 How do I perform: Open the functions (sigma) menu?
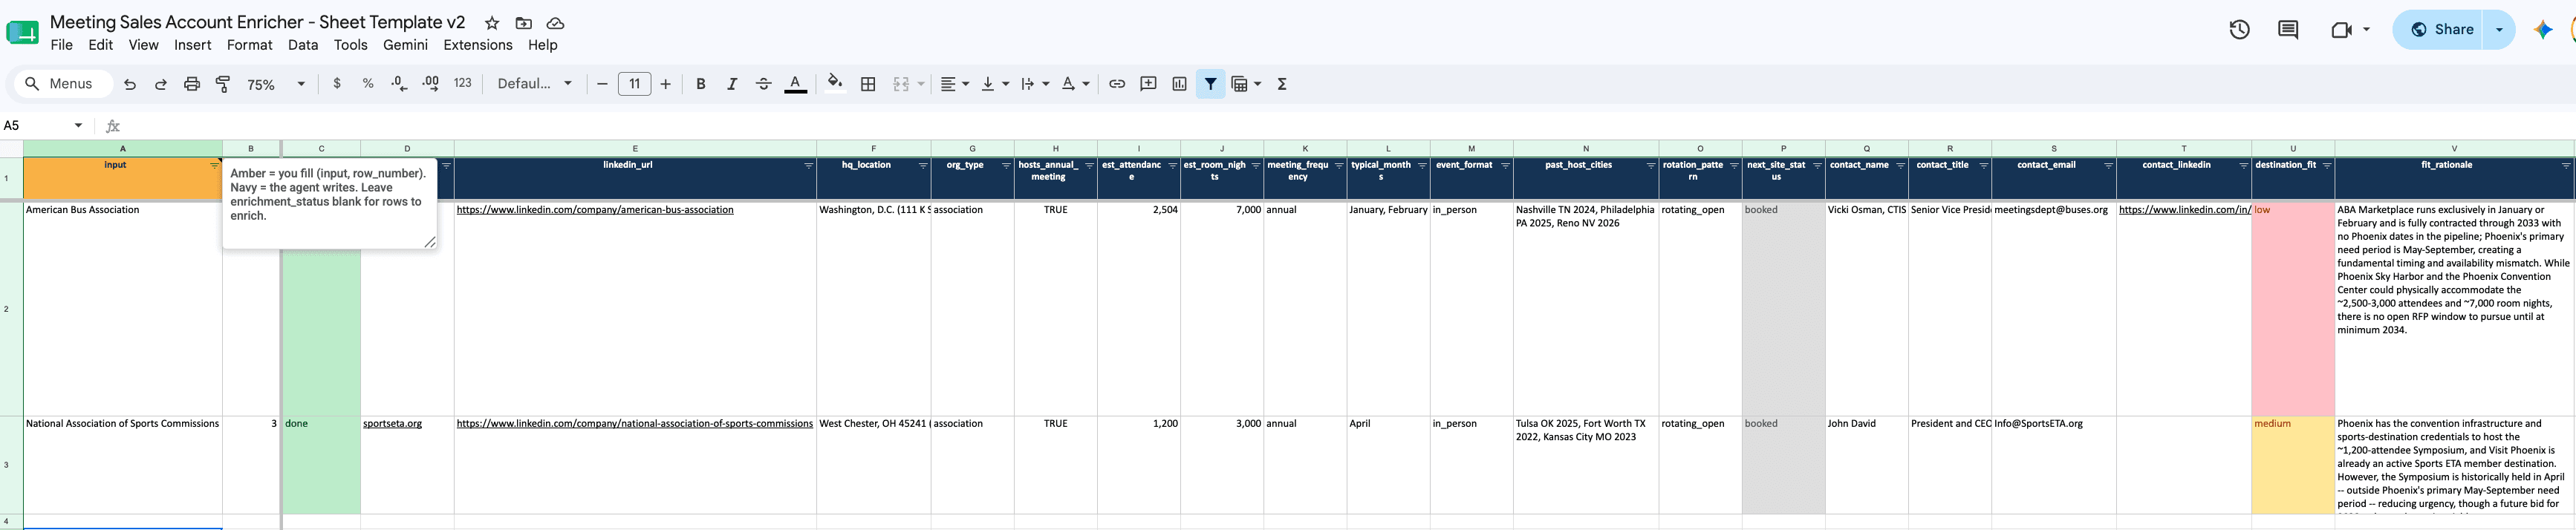point(1282,84)
